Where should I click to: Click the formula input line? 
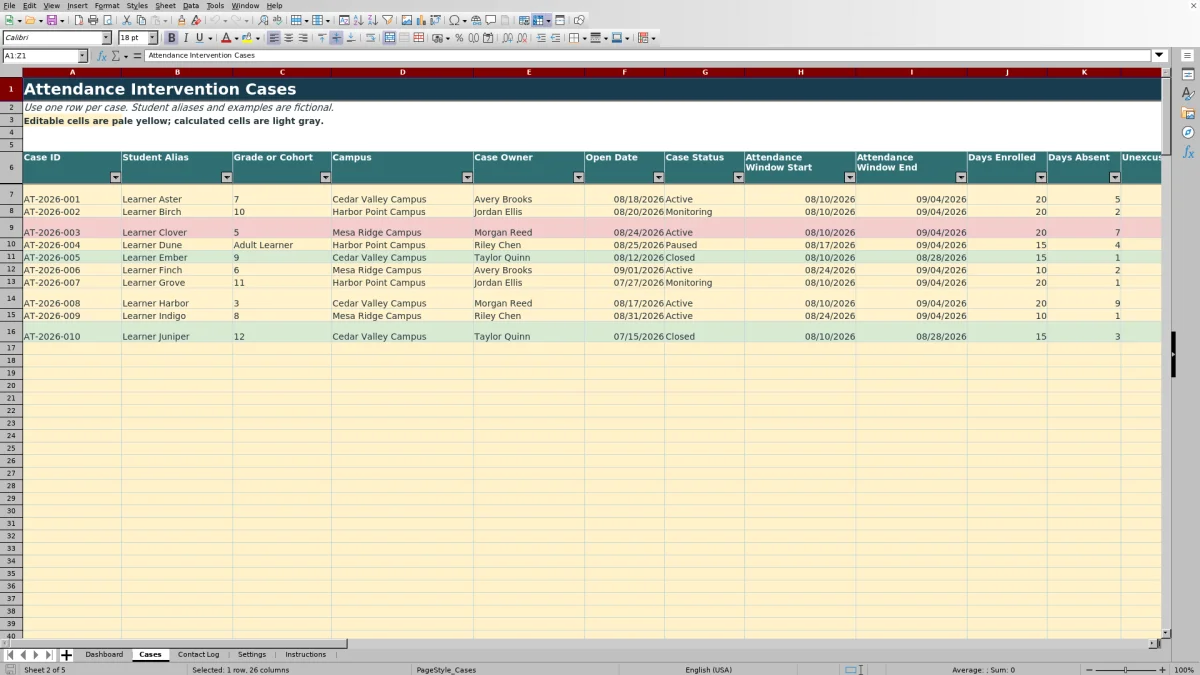(648, 56)
